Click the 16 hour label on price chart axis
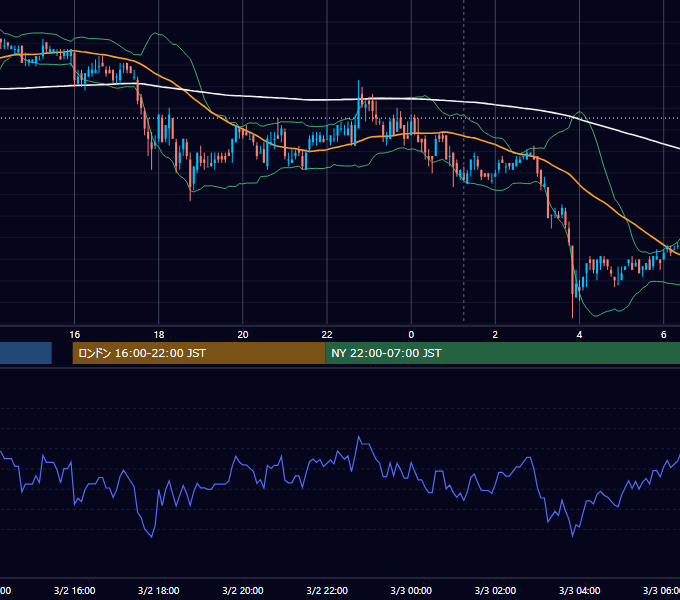The height and width of the screenshot is (600, 680). [x=75, y=335]
